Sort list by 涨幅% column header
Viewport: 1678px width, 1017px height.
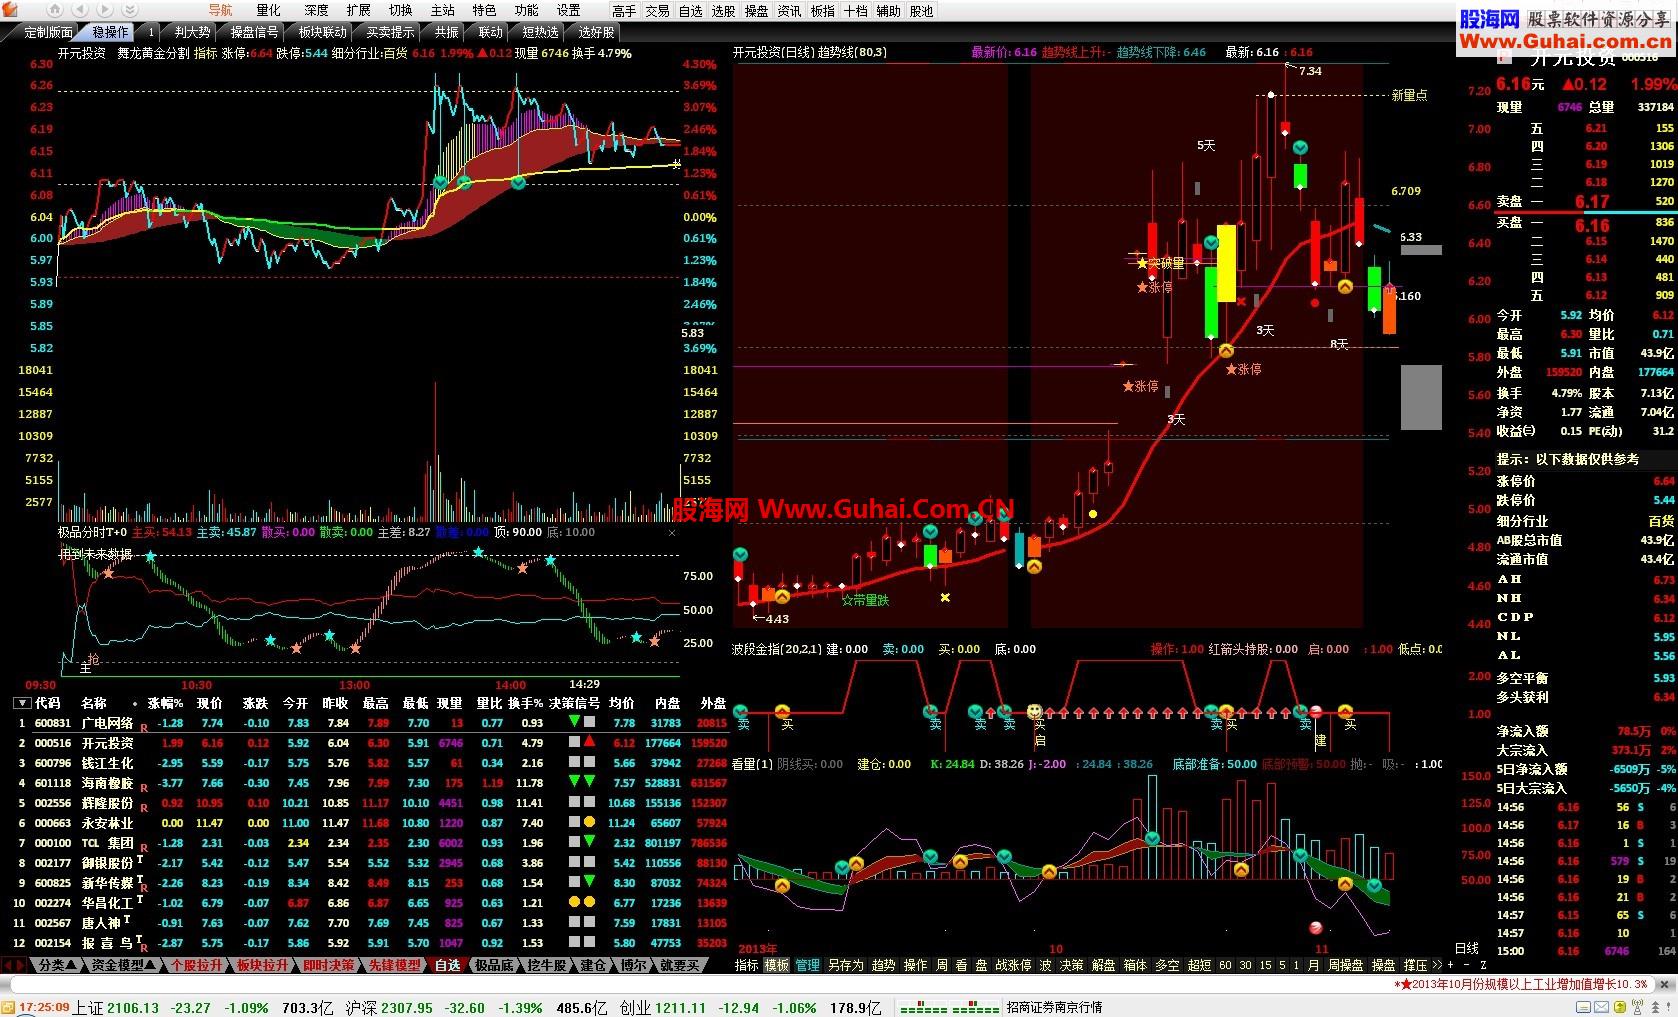(165, 703)
